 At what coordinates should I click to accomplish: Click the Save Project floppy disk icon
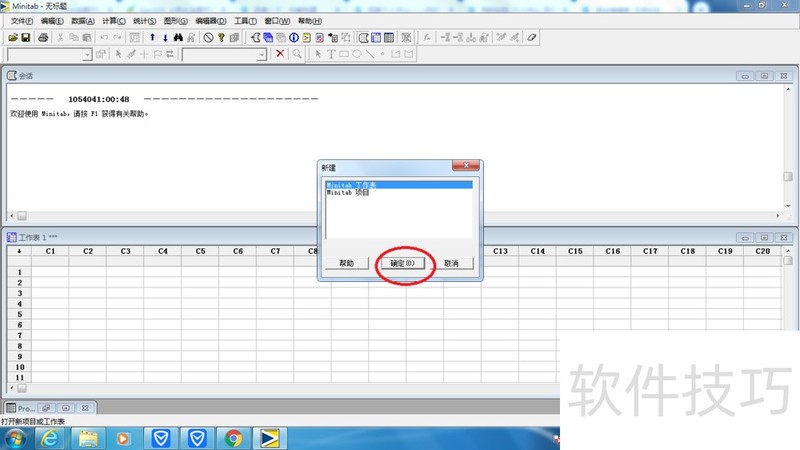26,37
